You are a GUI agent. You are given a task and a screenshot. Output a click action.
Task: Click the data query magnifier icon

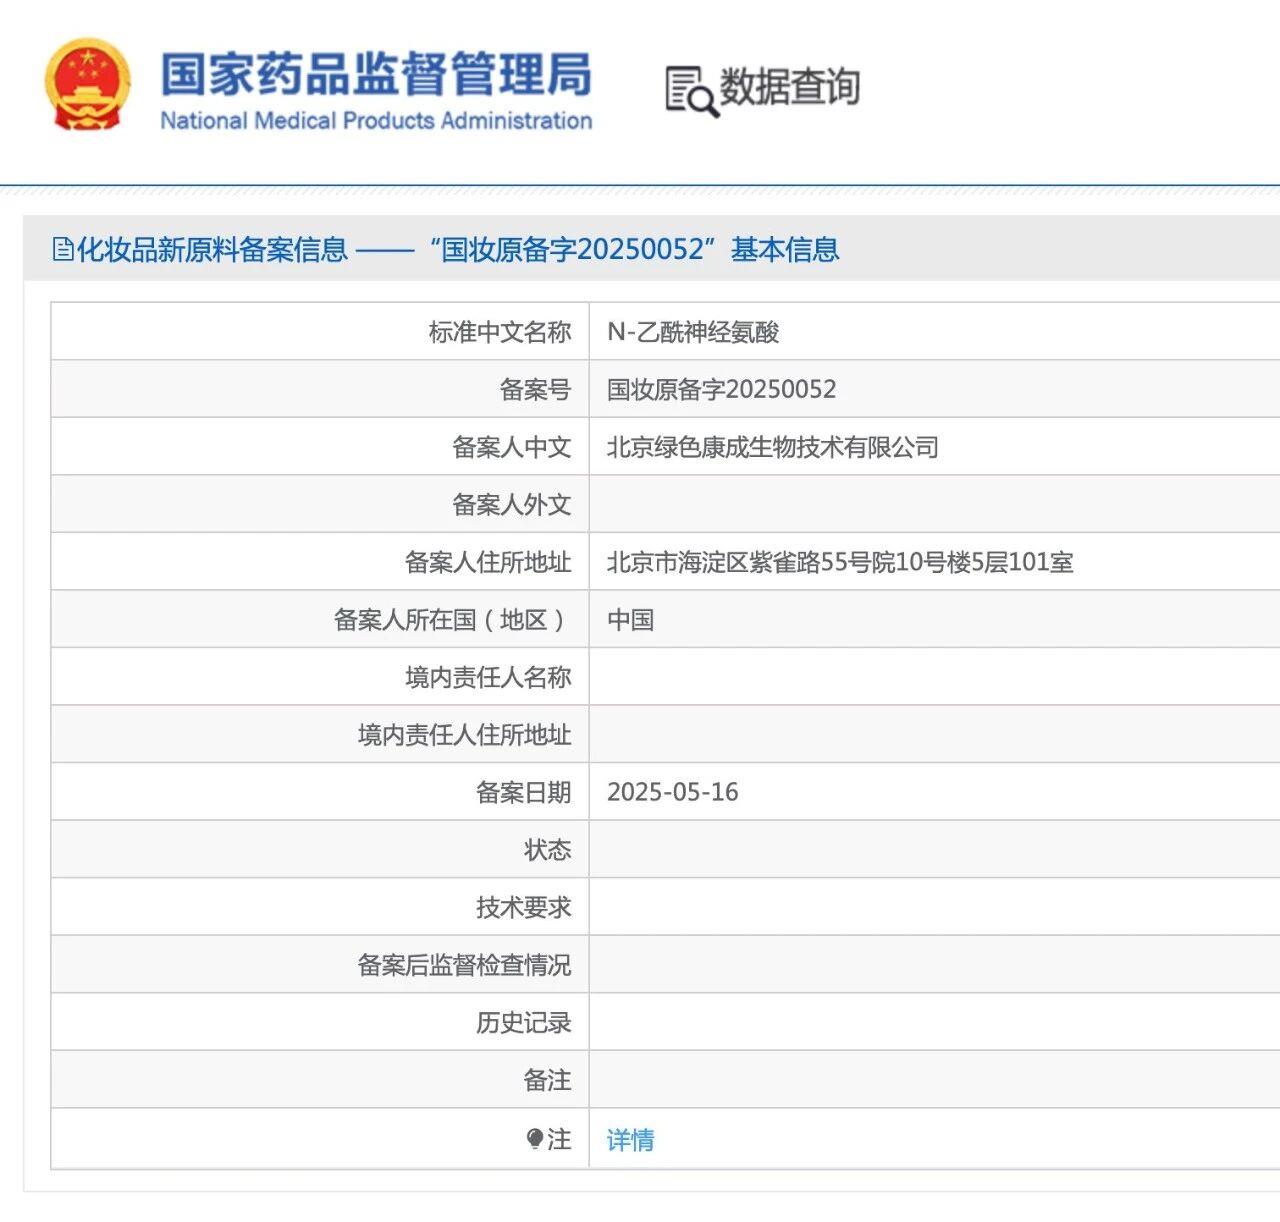pyautogui.click(x=691, y=91)
